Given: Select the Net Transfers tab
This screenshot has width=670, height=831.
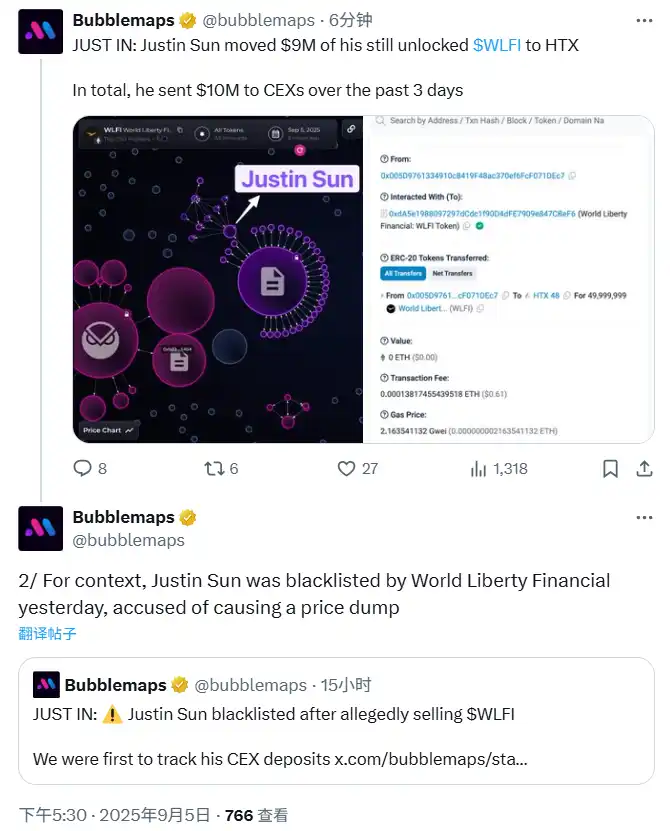Looking at the screenshot, I should pyautogui.click(x=453, y=273).
